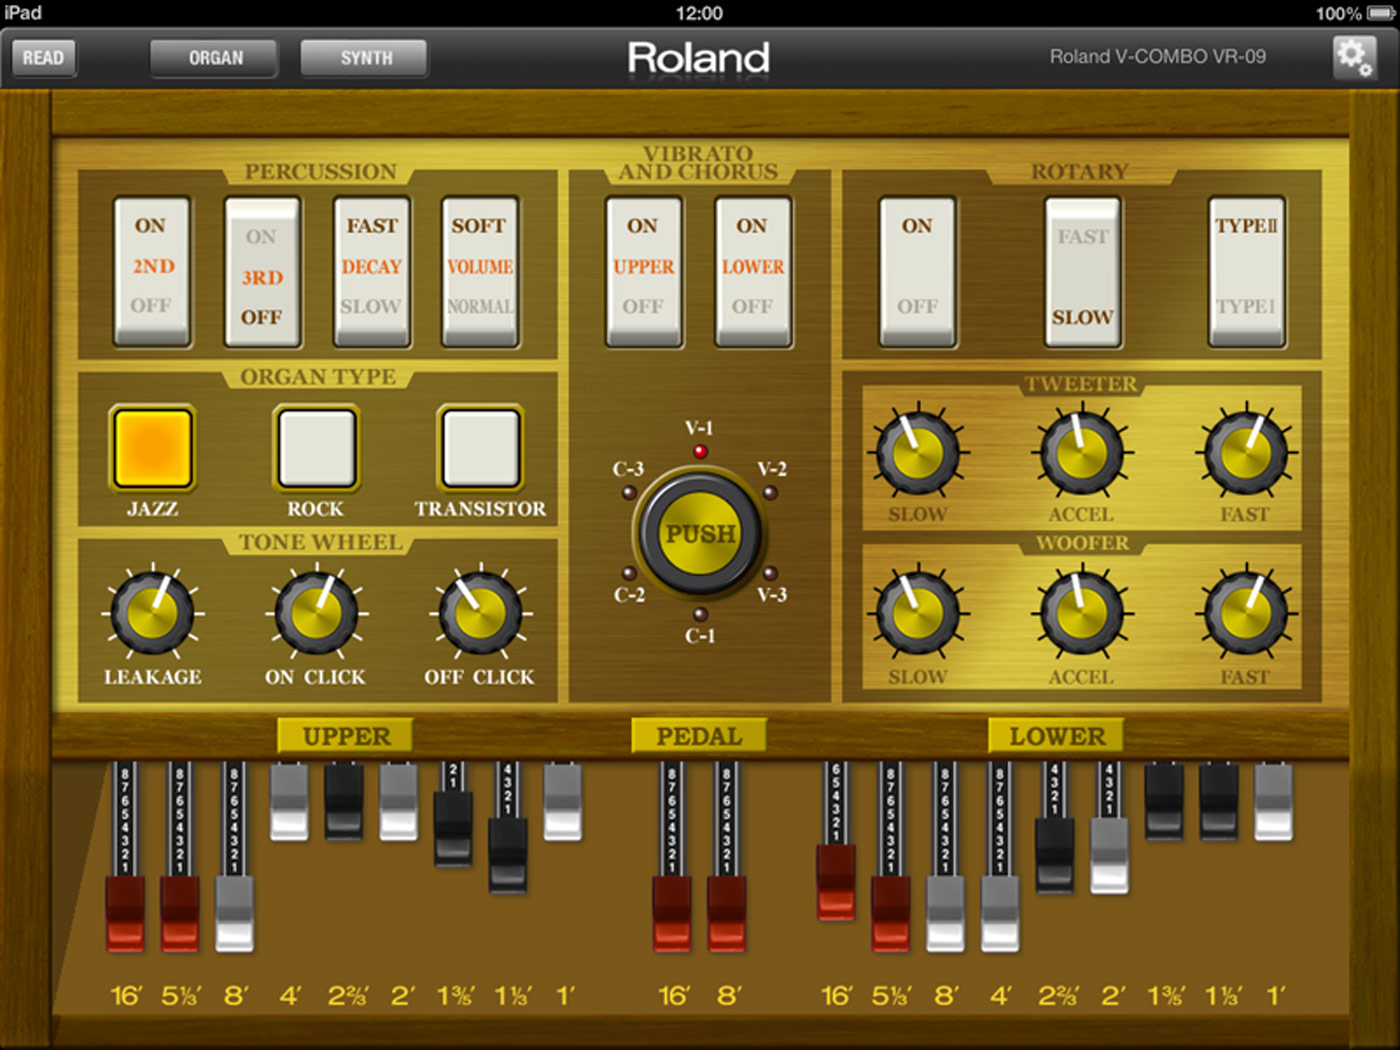Toggle the Percussion ON/2ND/OFF switch
Viewport: 1400px width, 1050px height.
click(152, 271)
